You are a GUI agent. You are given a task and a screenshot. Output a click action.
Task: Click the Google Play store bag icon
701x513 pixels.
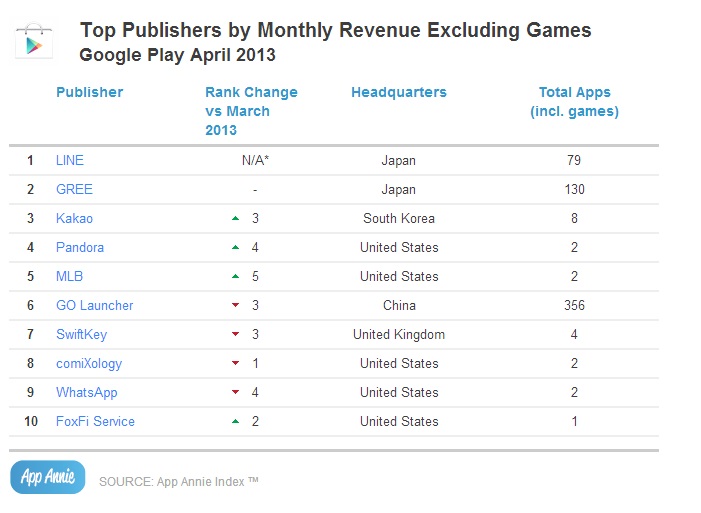point(34,41)
